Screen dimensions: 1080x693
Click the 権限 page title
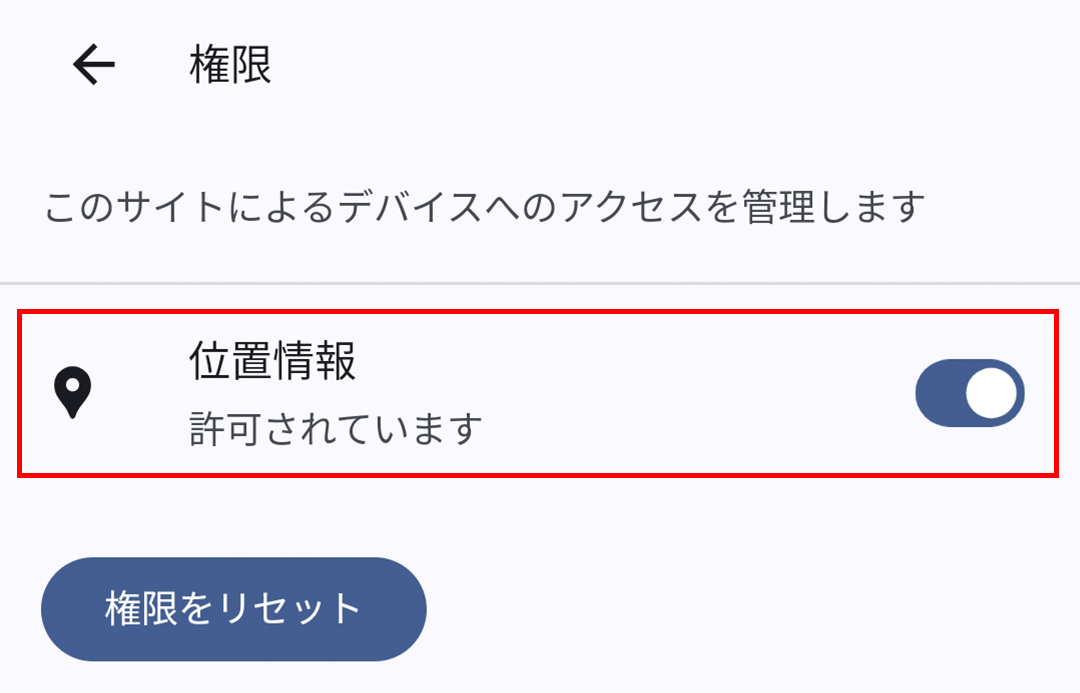pyautogui.click(x=230, y=64)
